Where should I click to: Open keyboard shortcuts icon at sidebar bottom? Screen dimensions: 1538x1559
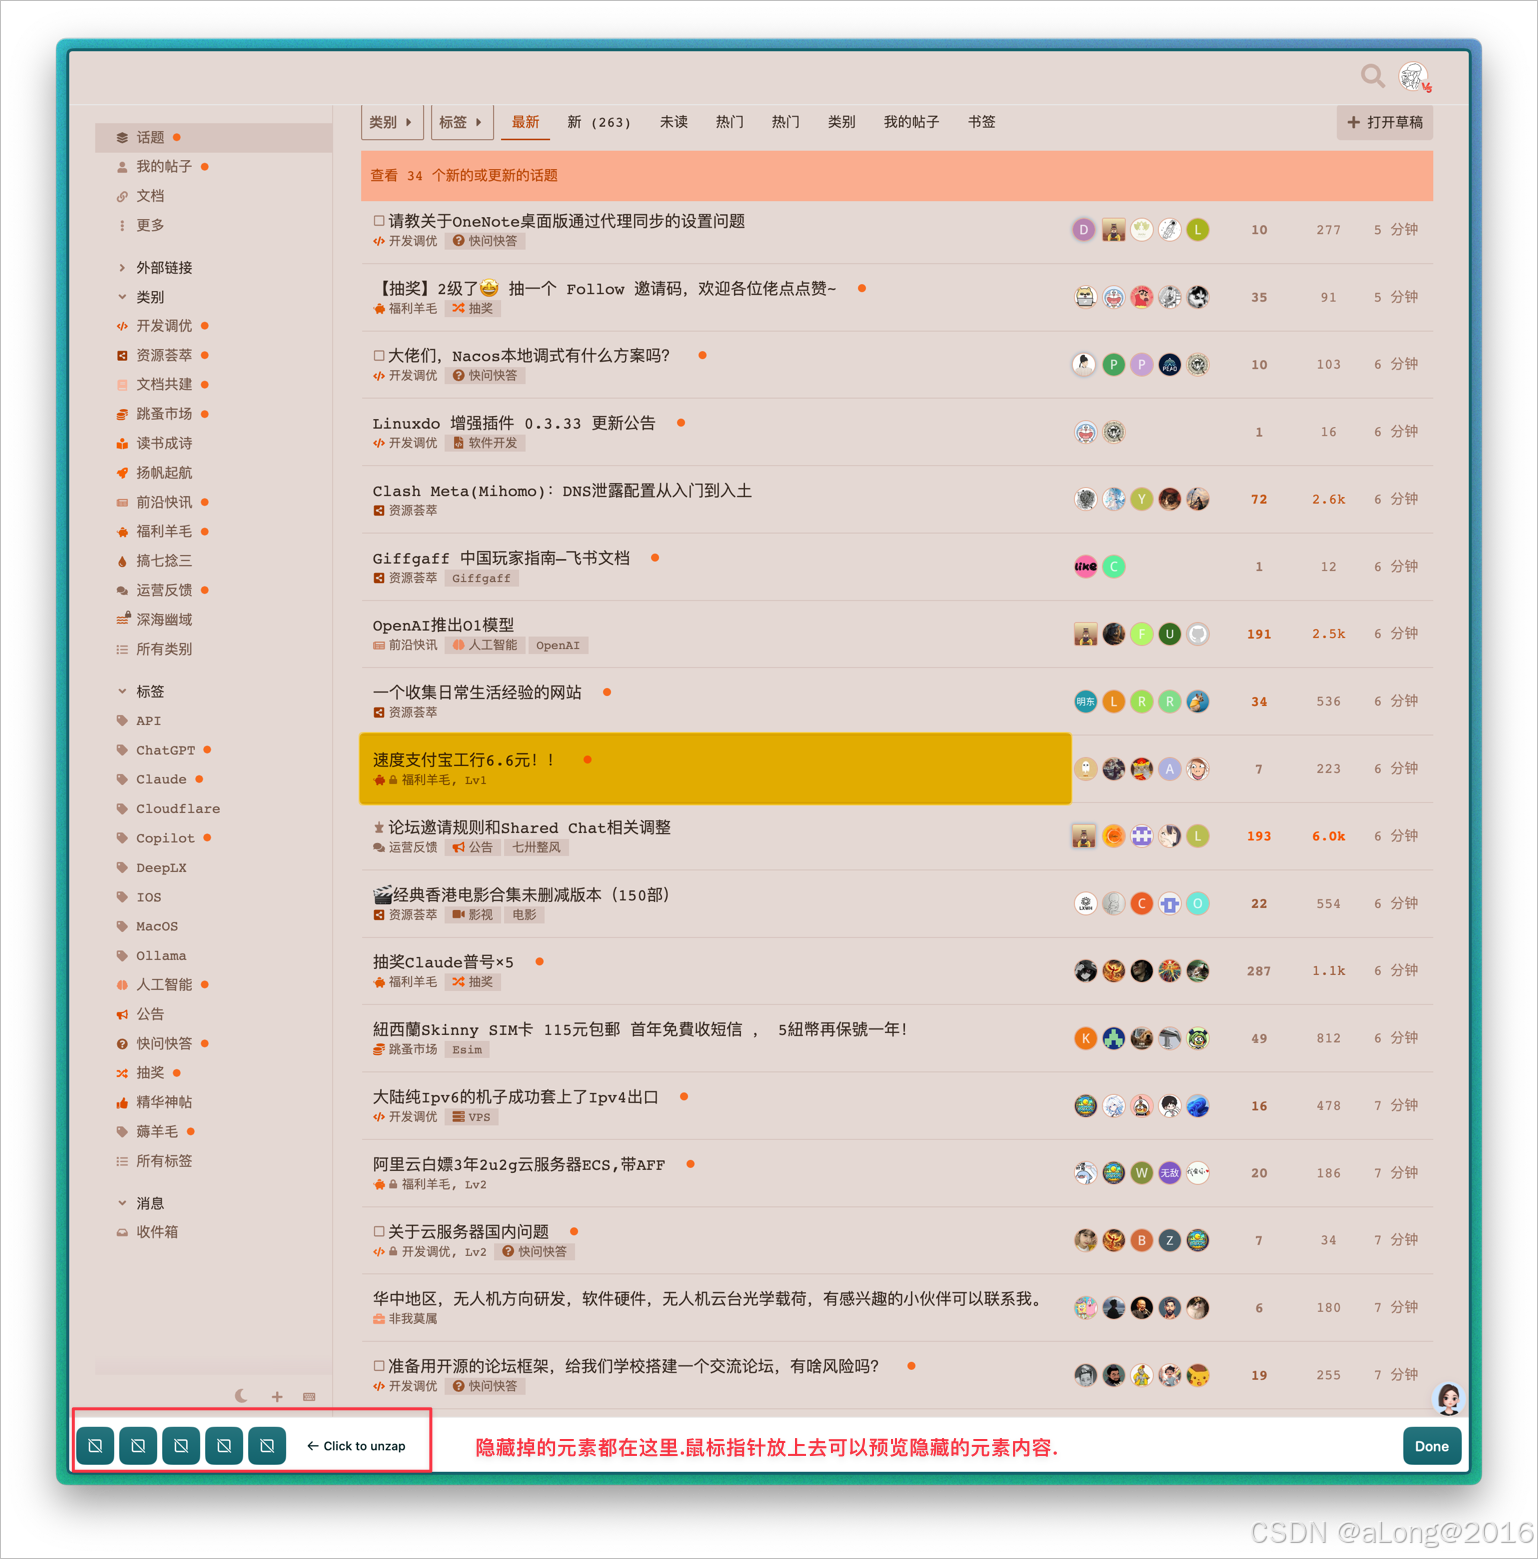[309, 1396]
